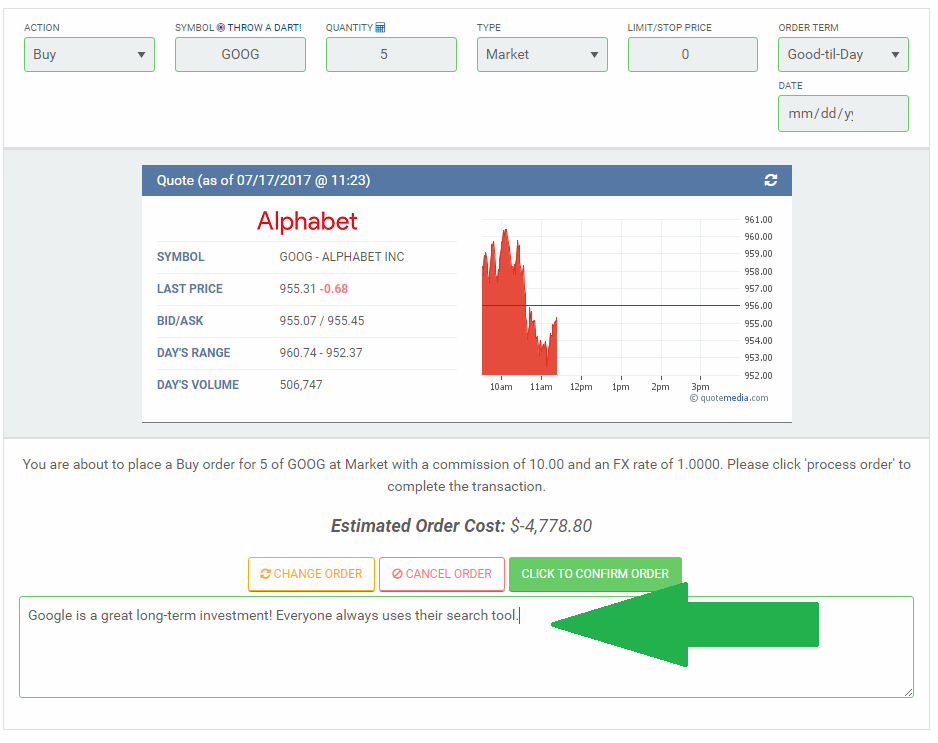Click the Throw a Dart! link
The height and width of the screenshot is (743, 938).
pyautogui.click(x=264, y=28)
